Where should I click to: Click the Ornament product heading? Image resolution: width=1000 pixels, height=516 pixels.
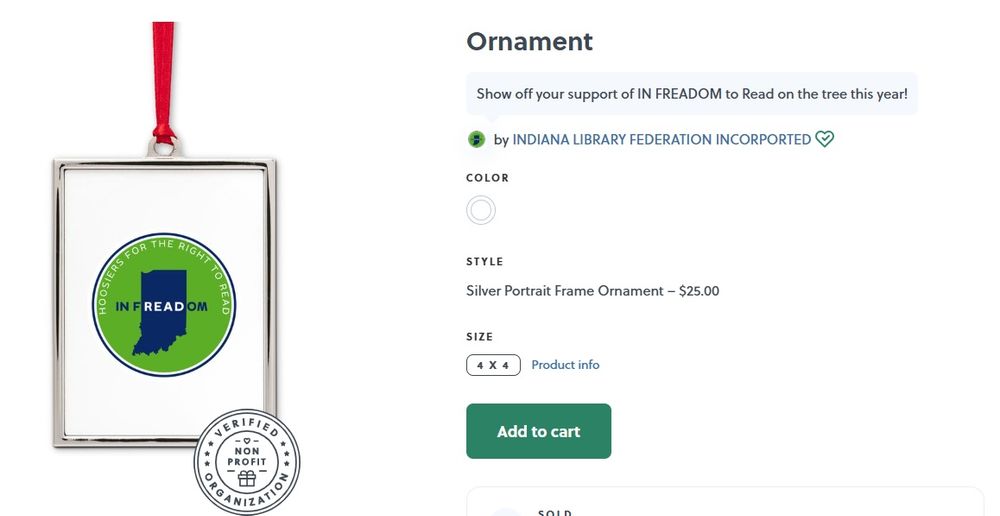529,41
